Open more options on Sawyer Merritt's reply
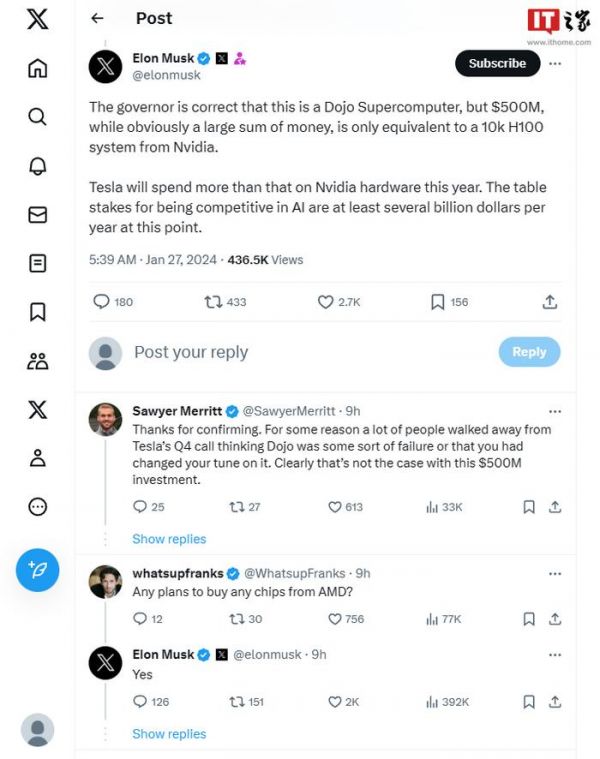The width and height of the screenshot is (600, 759). (x=555, y=410)
